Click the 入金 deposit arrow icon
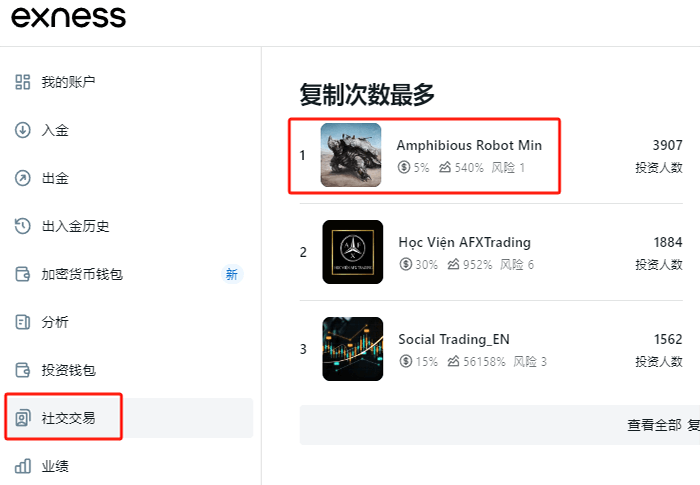 click(x=23, y=130)
